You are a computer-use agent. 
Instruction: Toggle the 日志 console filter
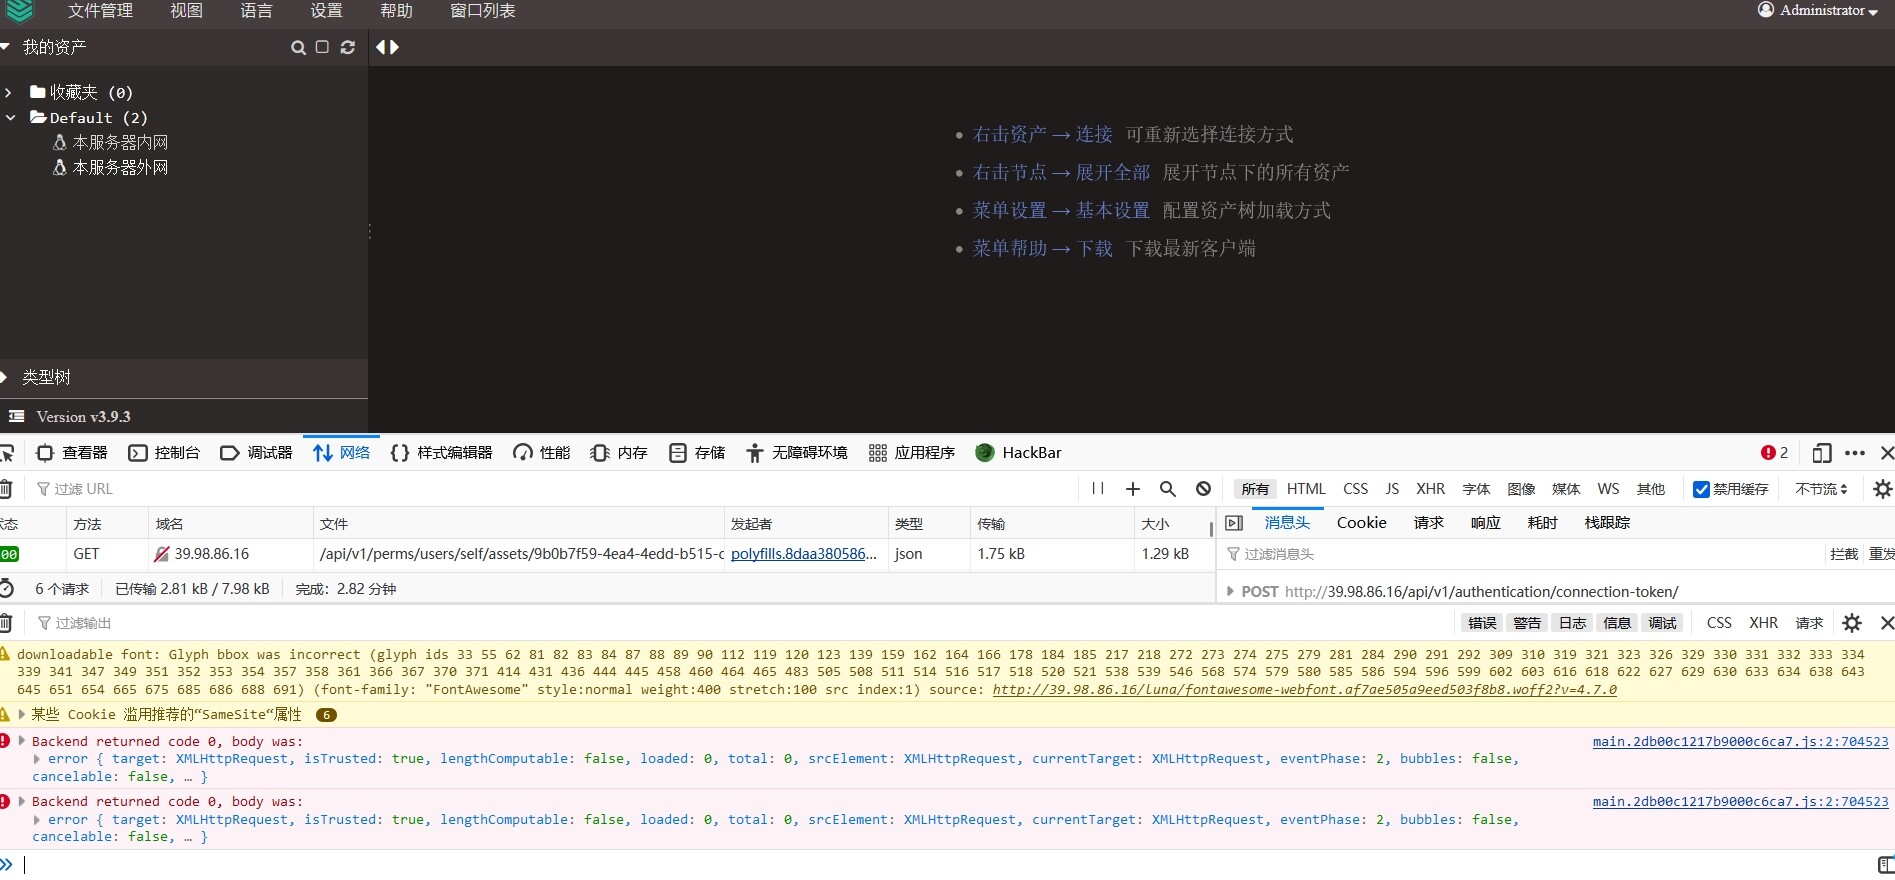[1572, 623]
